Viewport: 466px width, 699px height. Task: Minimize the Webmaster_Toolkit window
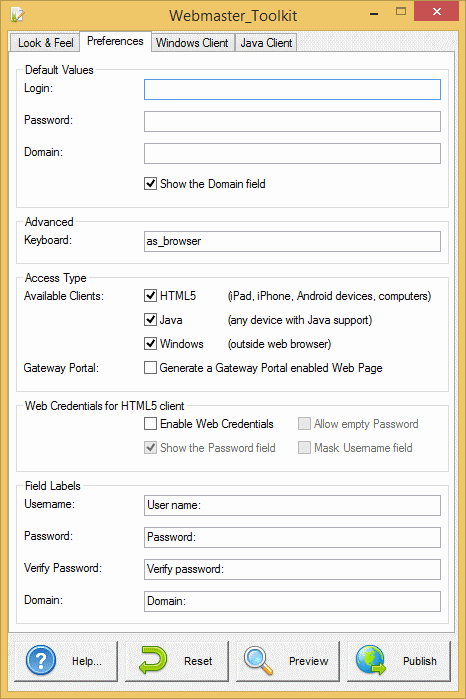(374, 13)
